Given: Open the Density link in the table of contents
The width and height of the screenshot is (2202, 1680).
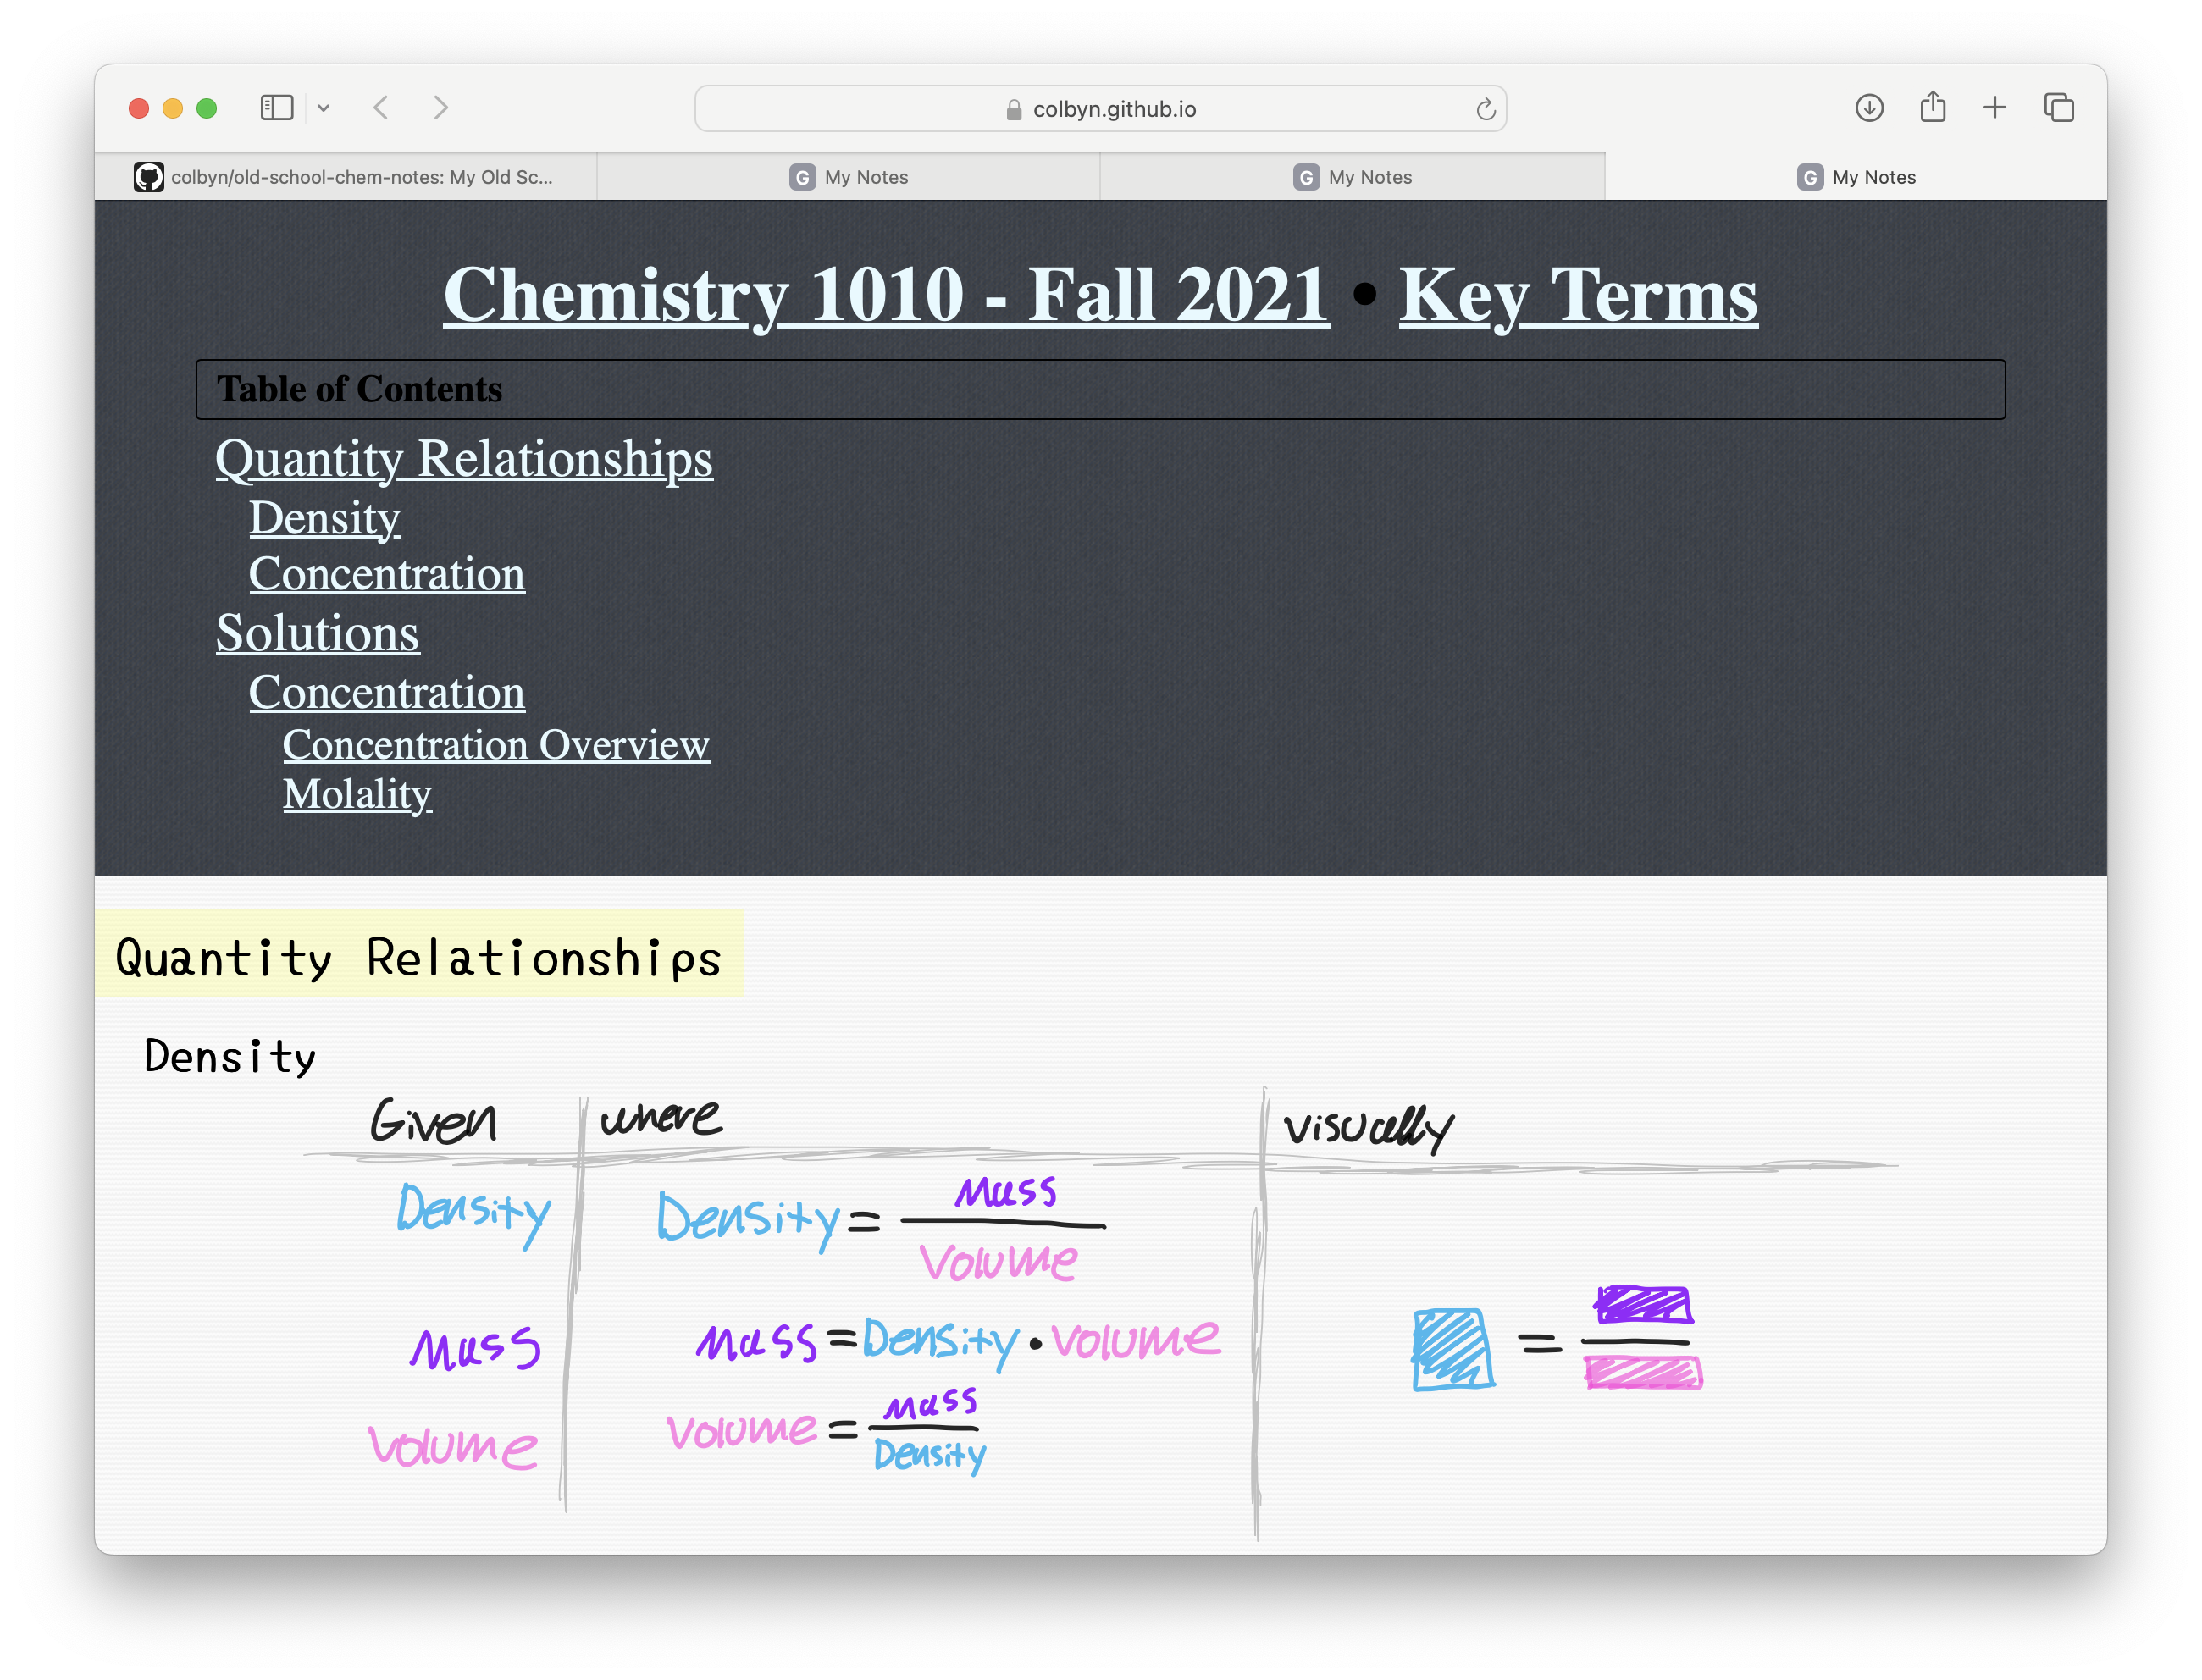Looking at the screenshot, I should coord(324,518).
